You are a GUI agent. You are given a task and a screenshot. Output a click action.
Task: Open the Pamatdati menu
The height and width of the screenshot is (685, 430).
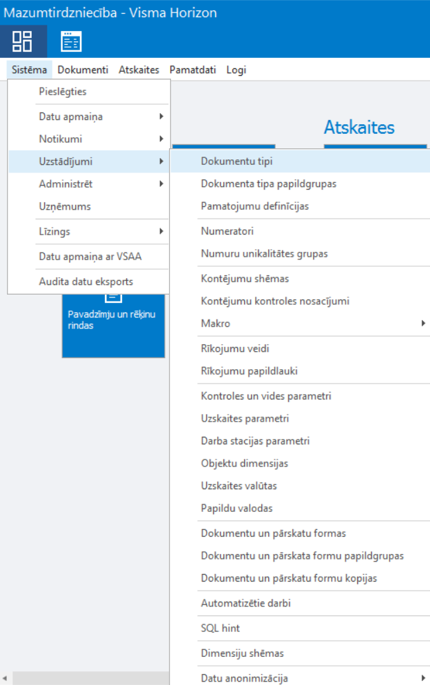[193, 70]
